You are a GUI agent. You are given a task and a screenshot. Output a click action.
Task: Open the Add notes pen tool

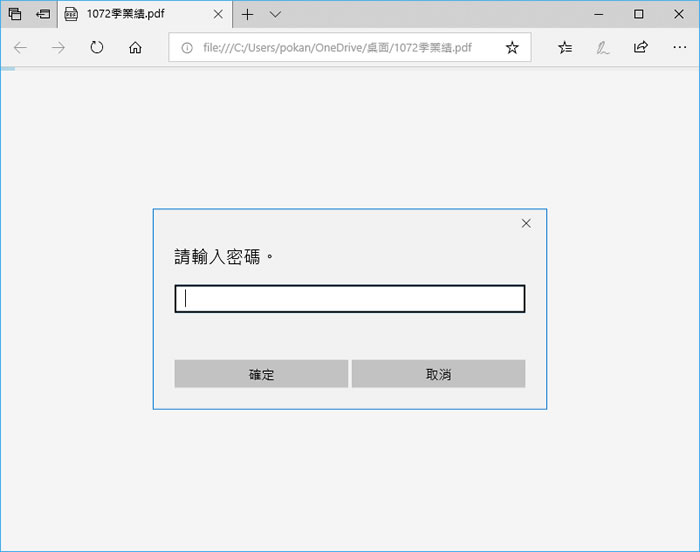602,47
